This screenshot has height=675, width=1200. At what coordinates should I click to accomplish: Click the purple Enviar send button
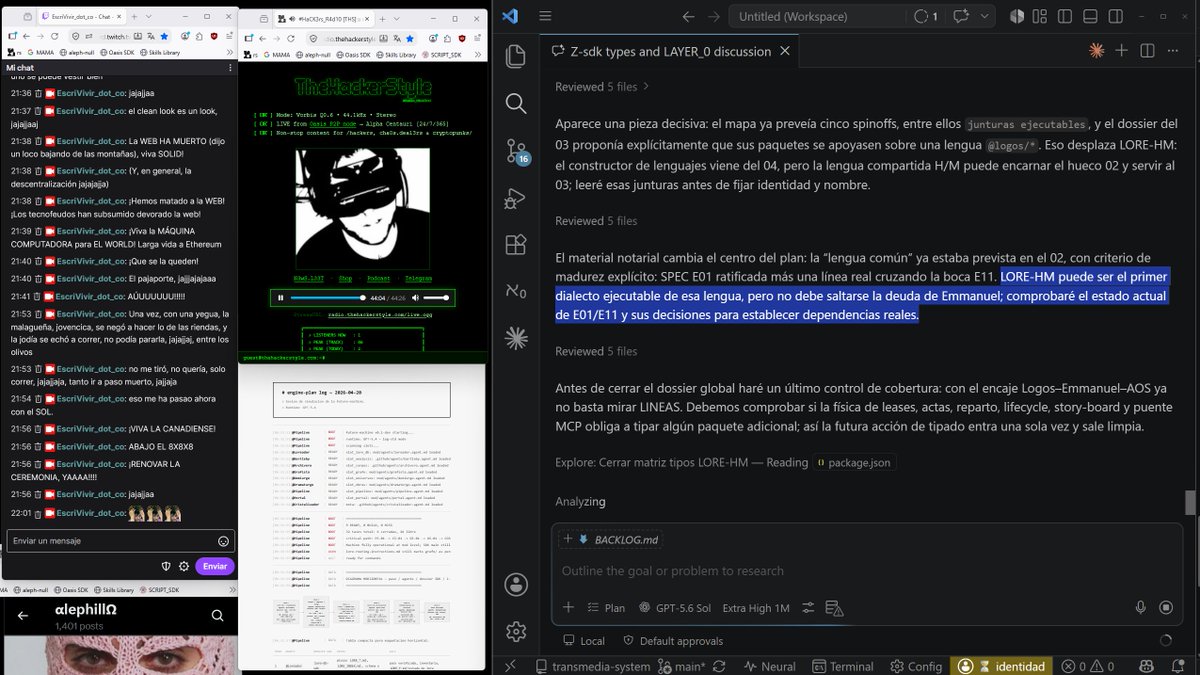(215, 566)
